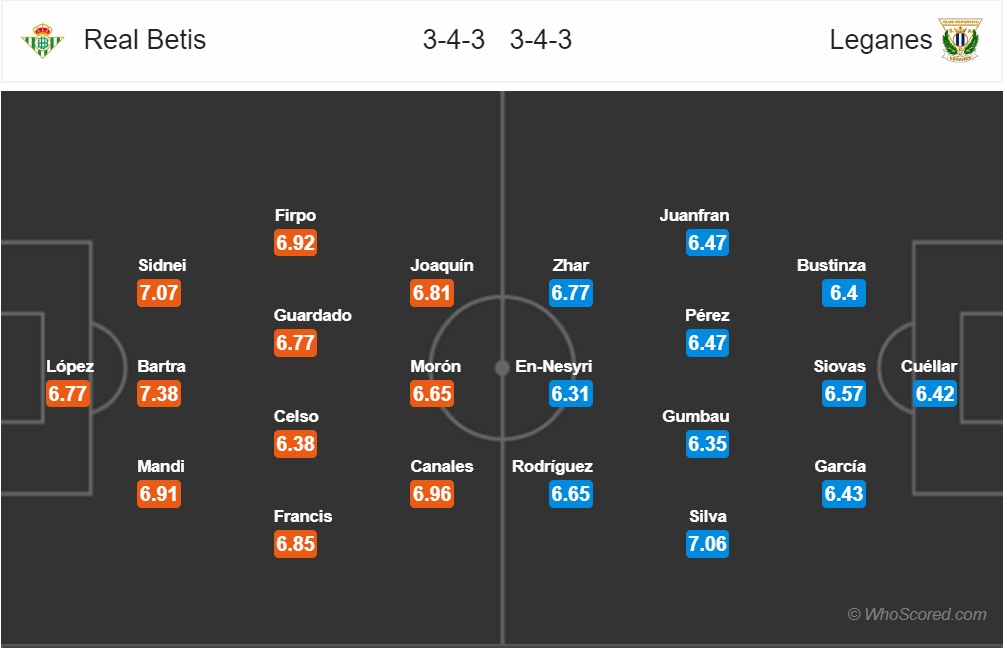Open the Leganes team name
The width and height of the screenshot is (1007, 648).
pyautogui.click(x=880, y=40)
